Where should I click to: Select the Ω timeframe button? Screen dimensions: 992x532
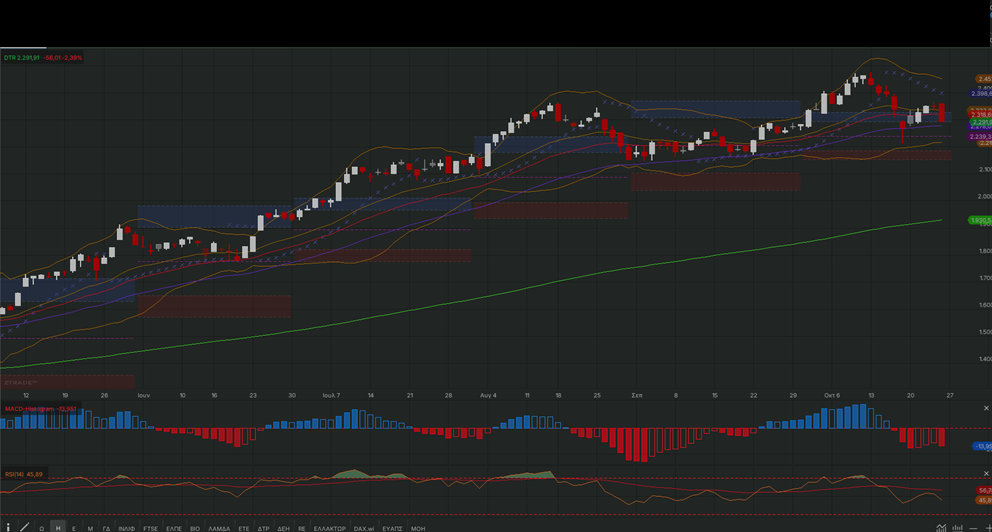point(42,528)
